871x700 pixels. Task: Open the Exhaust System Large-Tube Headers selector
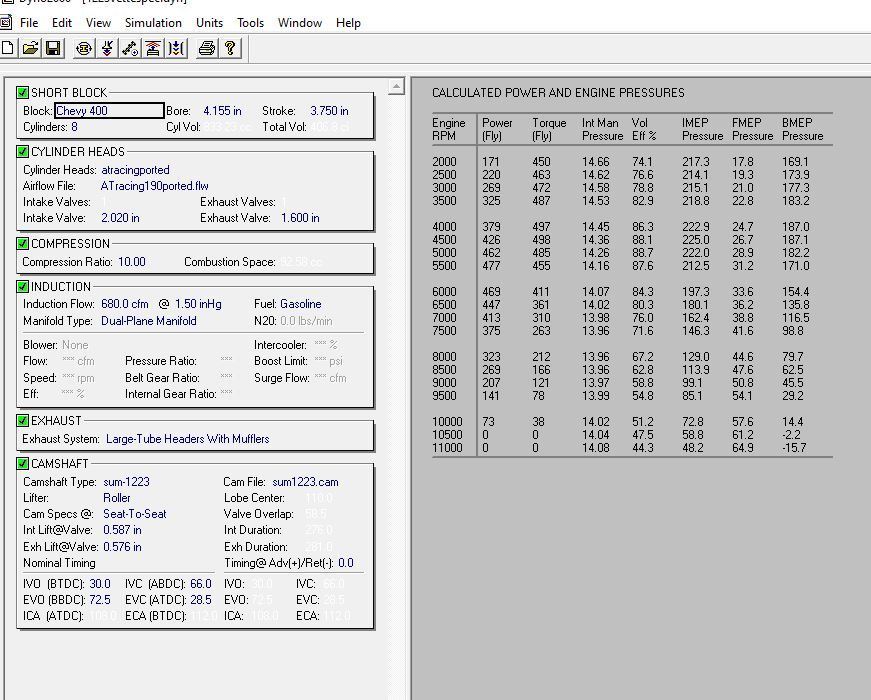[187, 439]
